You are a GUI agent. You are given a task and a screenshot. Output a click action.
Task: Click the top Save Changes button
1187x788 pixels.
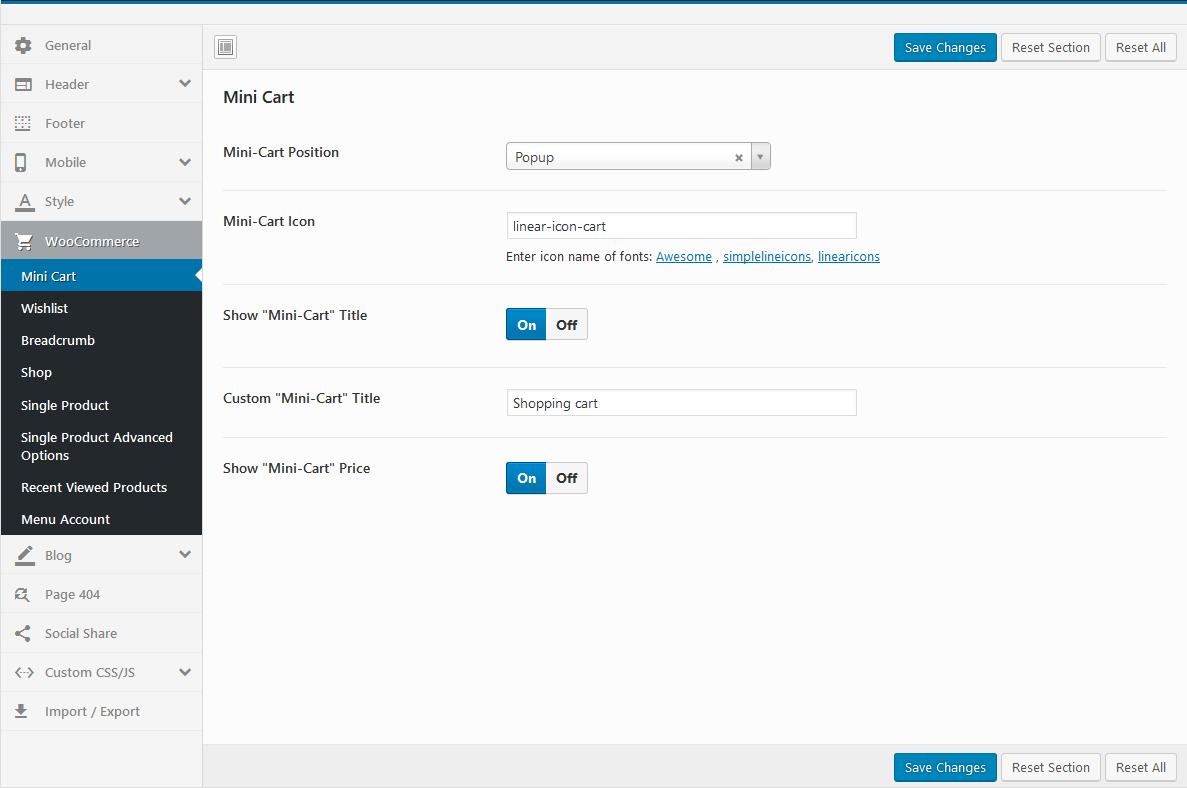pyautogui.click(x=945, y=48)
